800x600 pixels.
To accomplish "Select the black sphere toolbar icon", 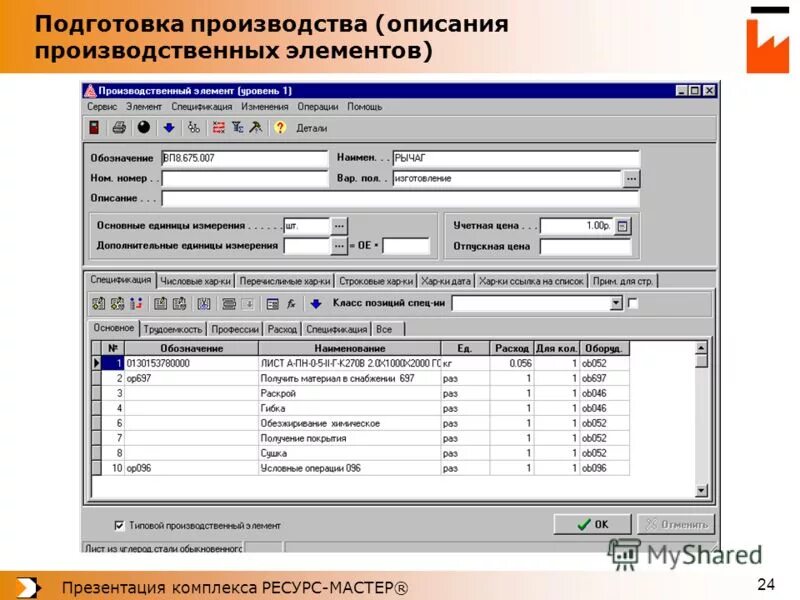I will pos(144,127).
